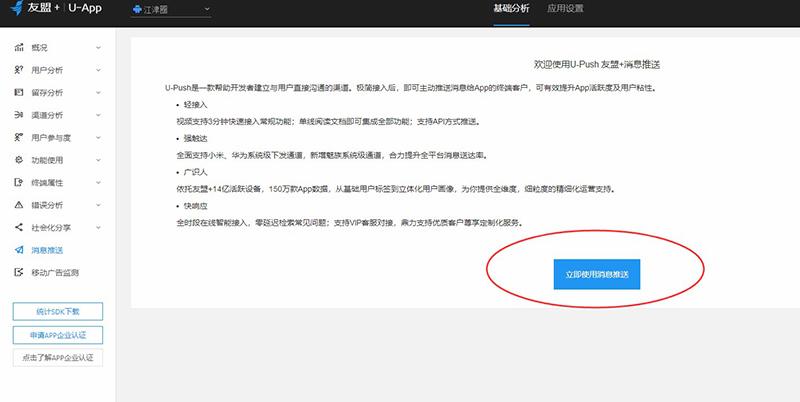Click the 用户分析 user analysis icon
800x402 pixels.
click(20, 70)
